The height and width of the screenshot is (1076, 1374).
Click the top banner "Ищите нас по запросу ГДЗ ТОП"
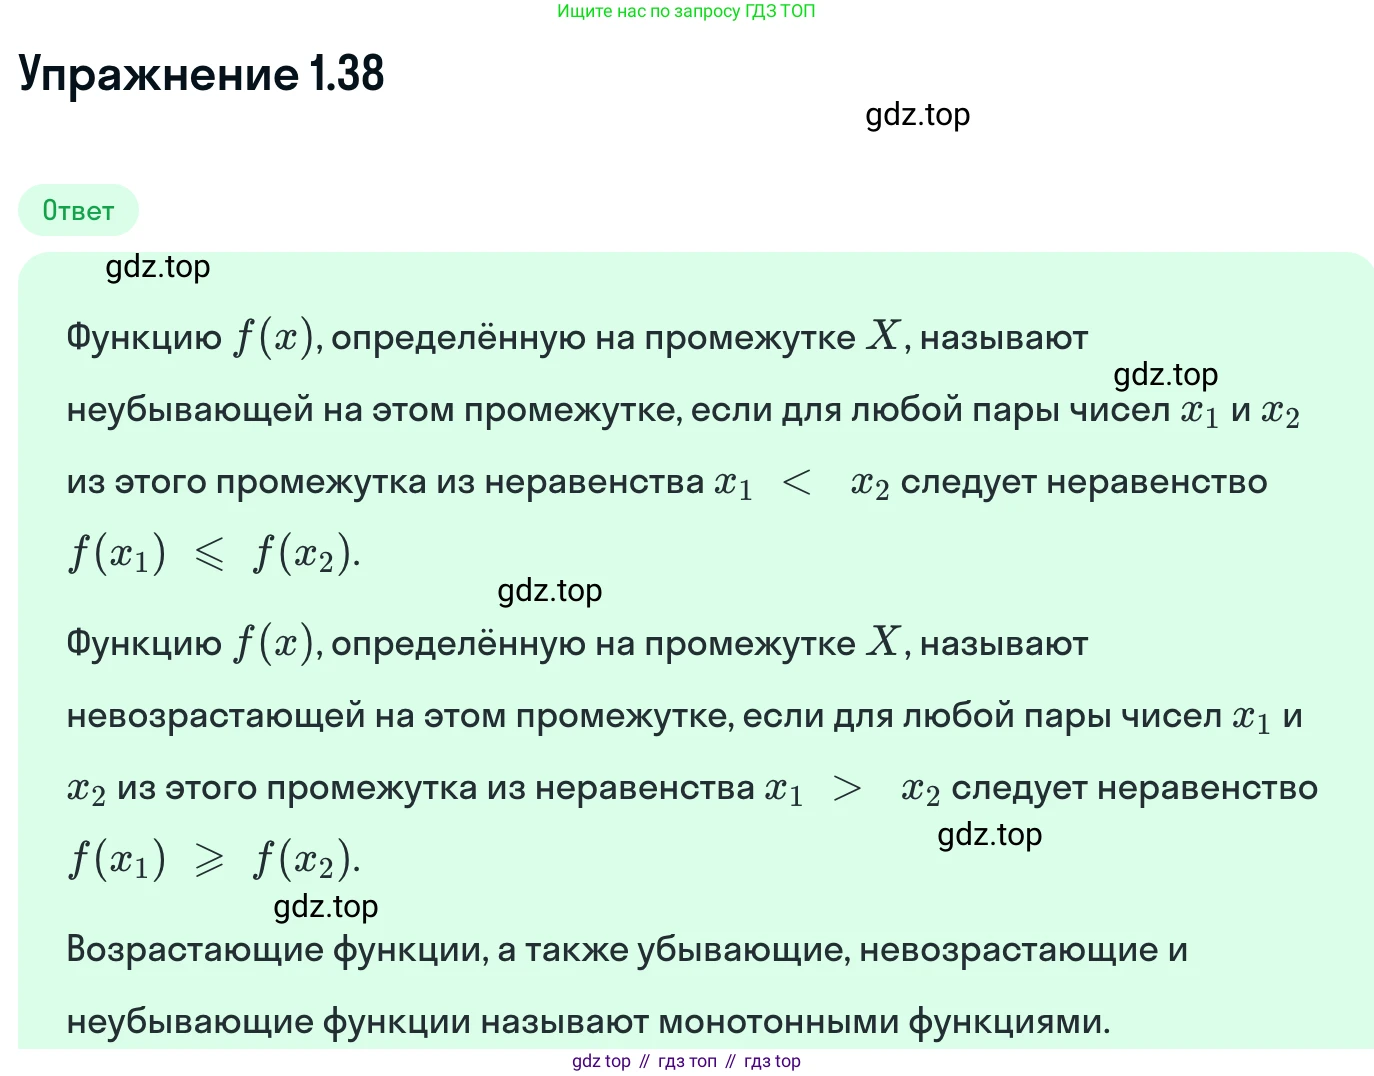[x=686, y=11]
